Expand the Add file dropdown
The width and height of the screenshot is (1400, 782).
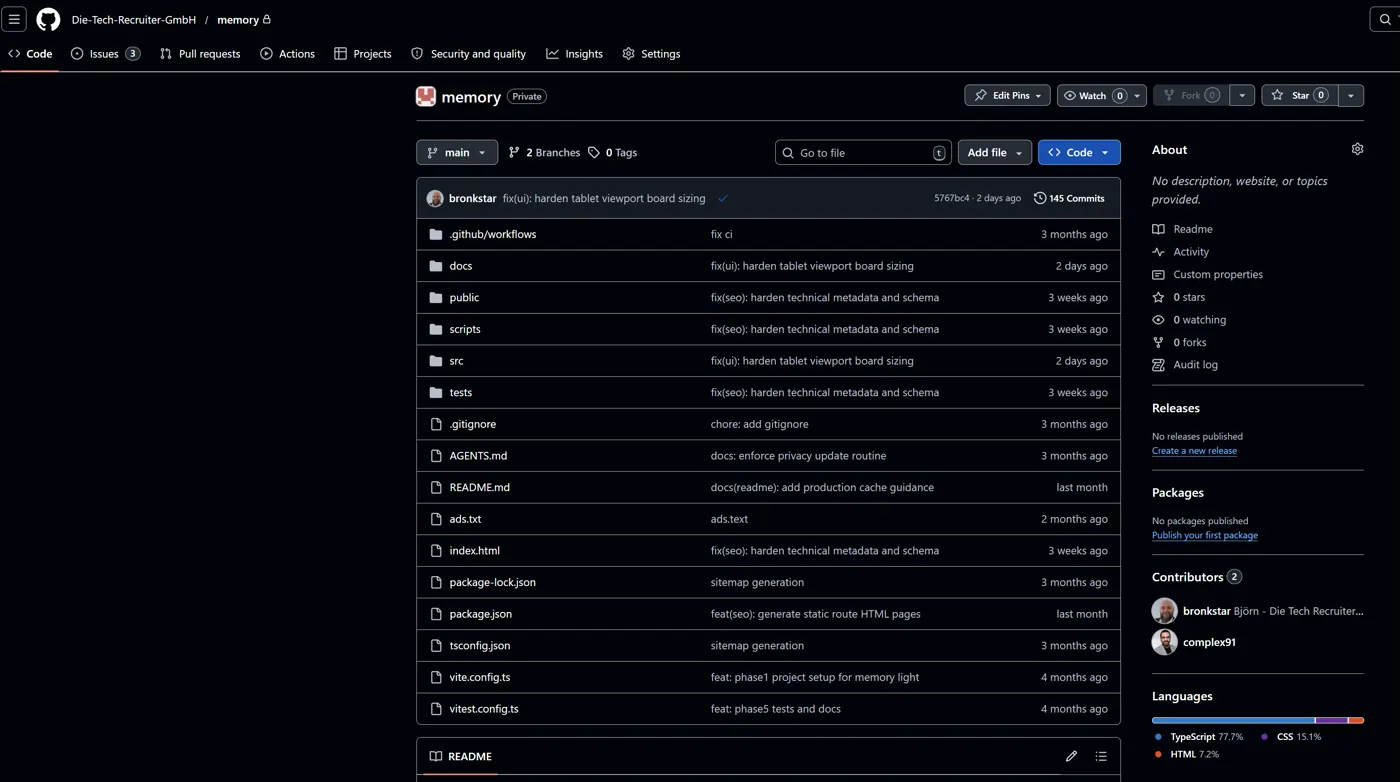coord(994,152)
